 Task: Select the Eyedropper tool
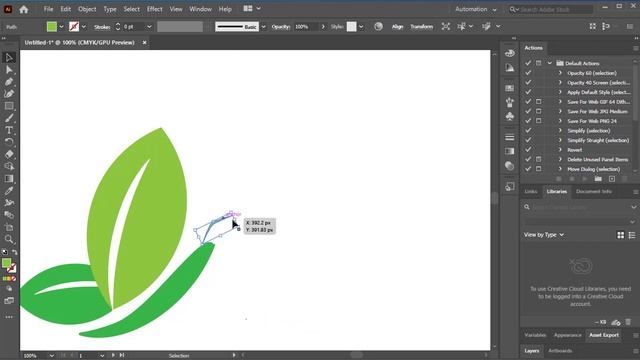[9, 191]
